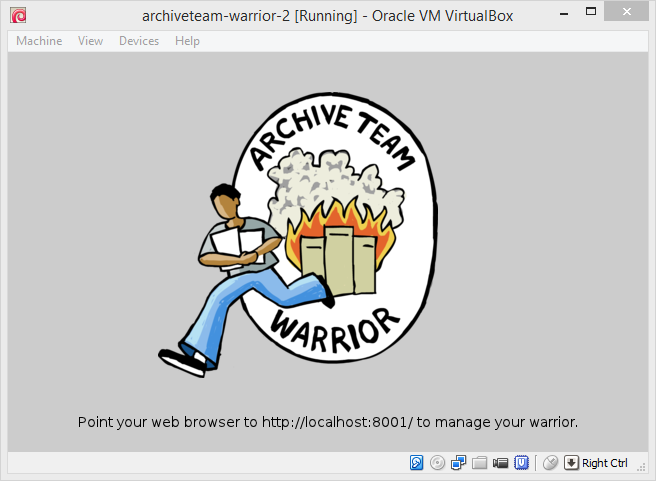Open the Devices menu
This screenshot has width=656, height=481.
click(x=139, y=41)
